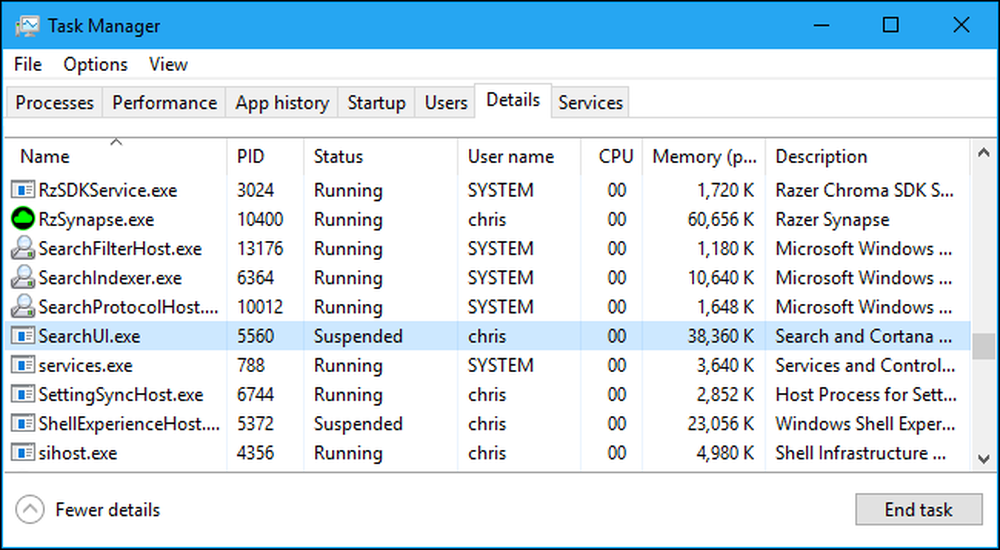
Task: Sort by the CPU column header
Action: click(x=612, y=156)
